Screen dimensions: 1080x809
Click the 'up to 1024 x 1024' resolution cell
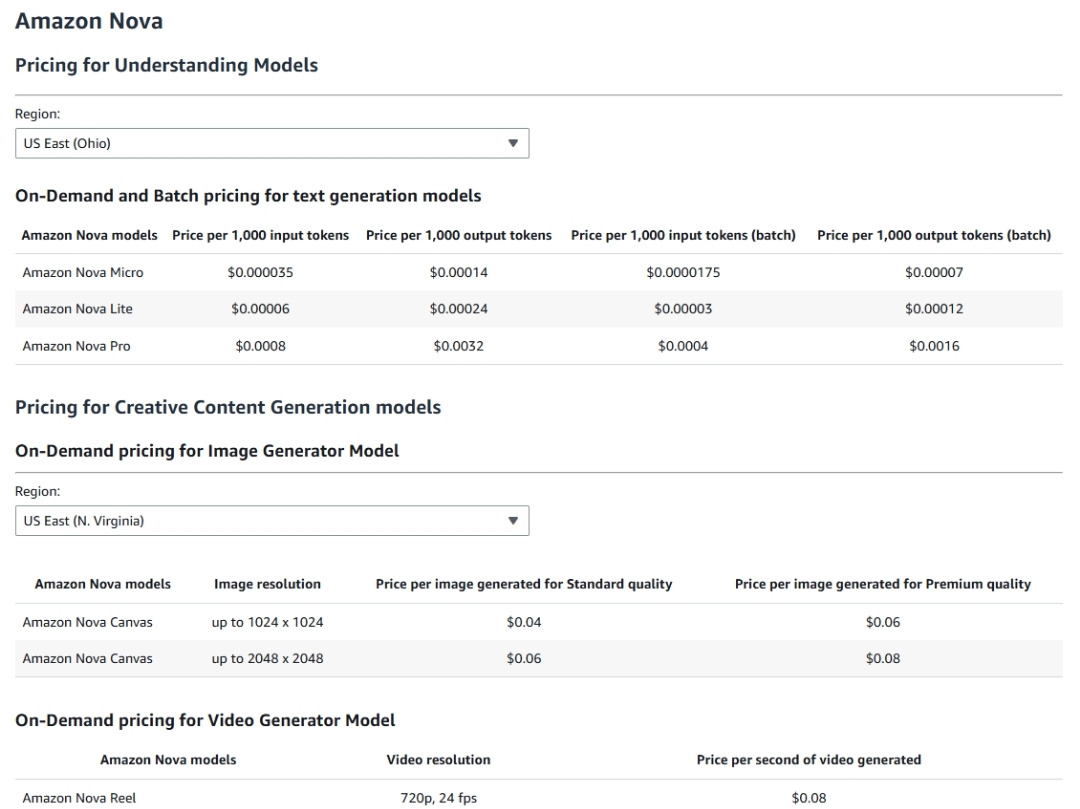click(x=267, y=622)
